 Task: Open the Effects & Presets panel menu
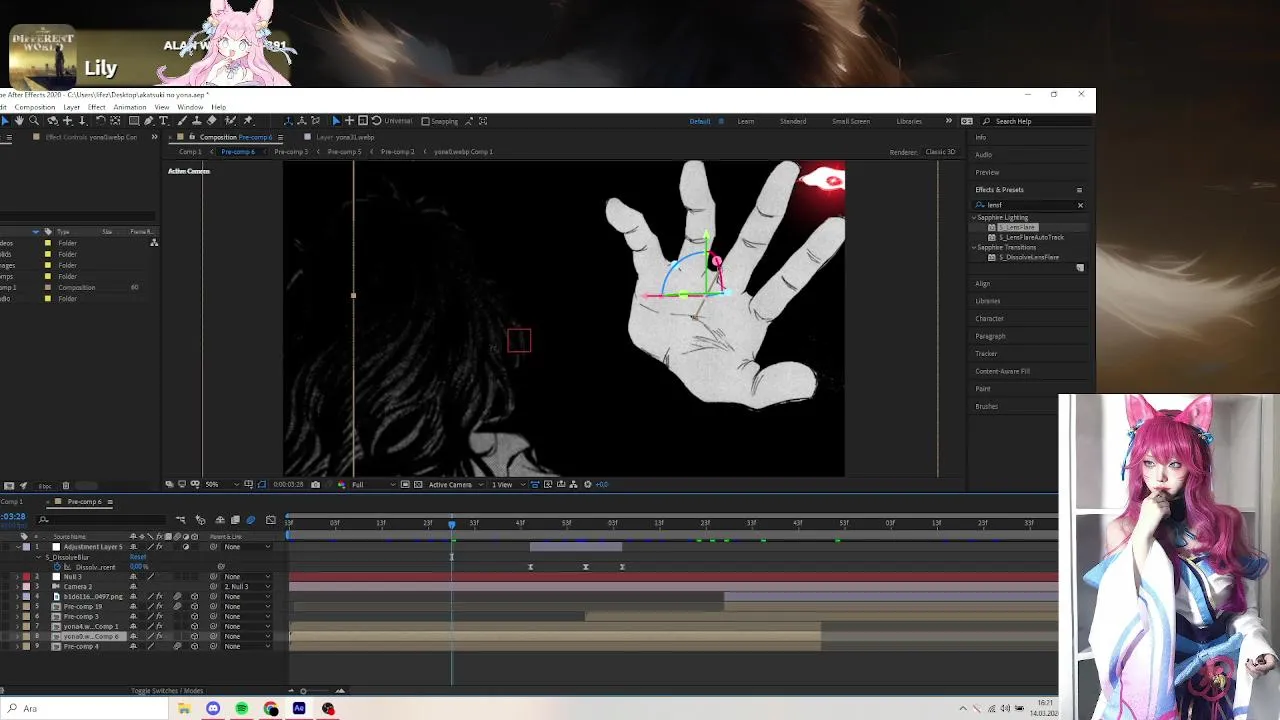click(x=1079, y=190)
